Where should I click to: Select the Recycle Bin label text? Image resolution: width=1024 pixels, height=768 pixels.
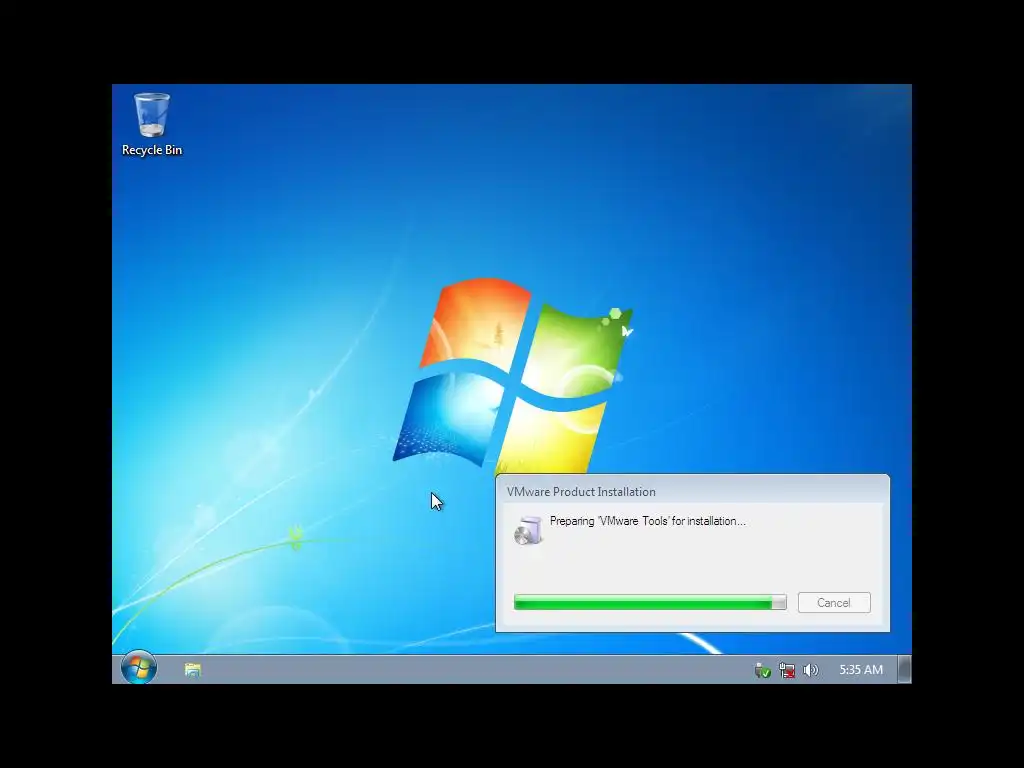pyautogui.click(x=152, y=150)
